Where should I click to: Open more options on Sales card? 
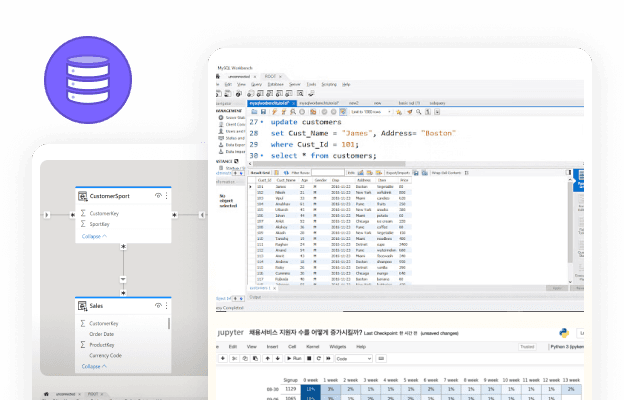[166, 305]
